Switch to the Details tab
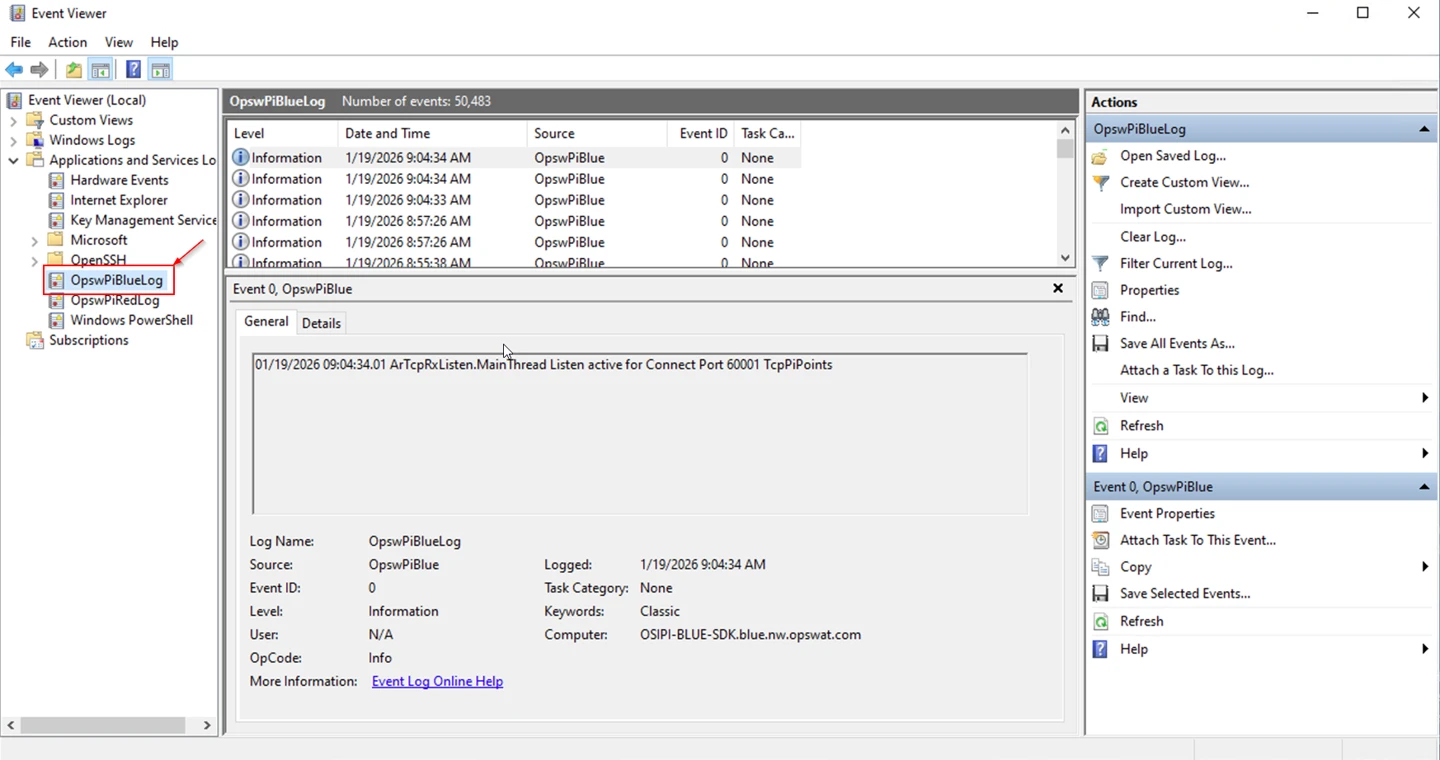Image resolution: width=1440 pixels, height=760 pixels. pos(321,323)
